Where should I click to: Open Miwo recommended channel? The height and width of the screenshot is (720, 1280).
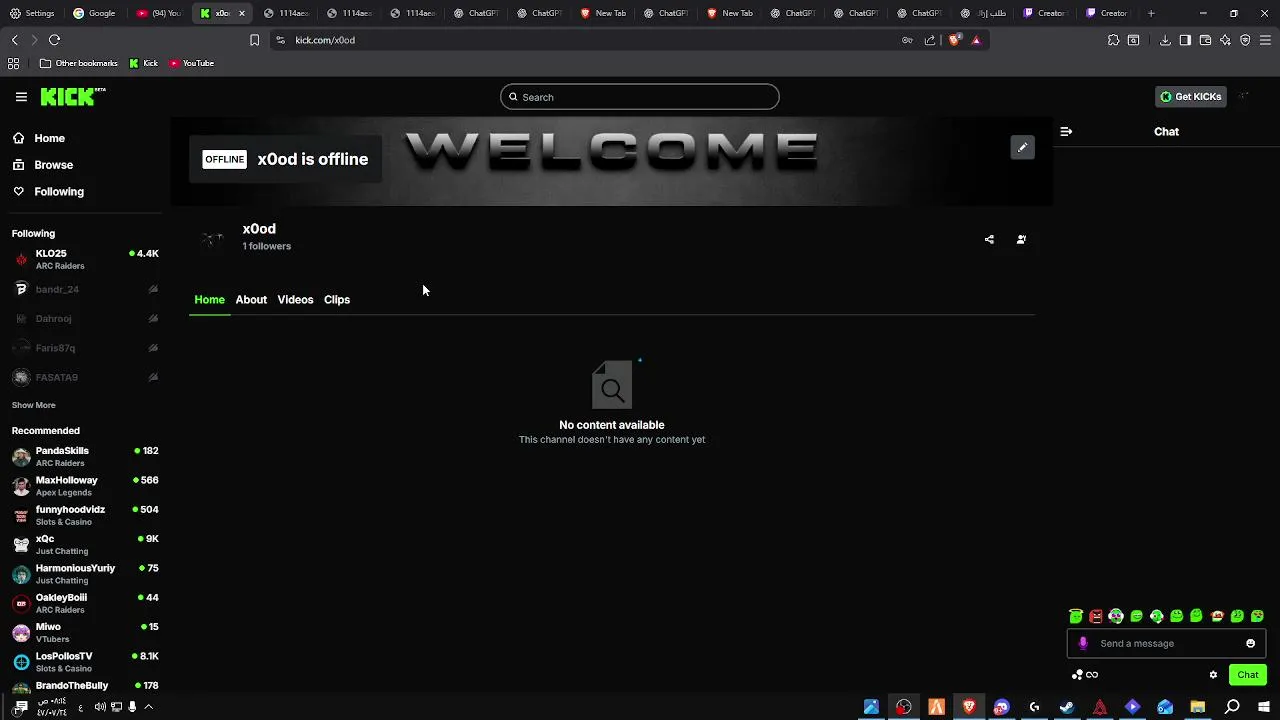(85, 632)
